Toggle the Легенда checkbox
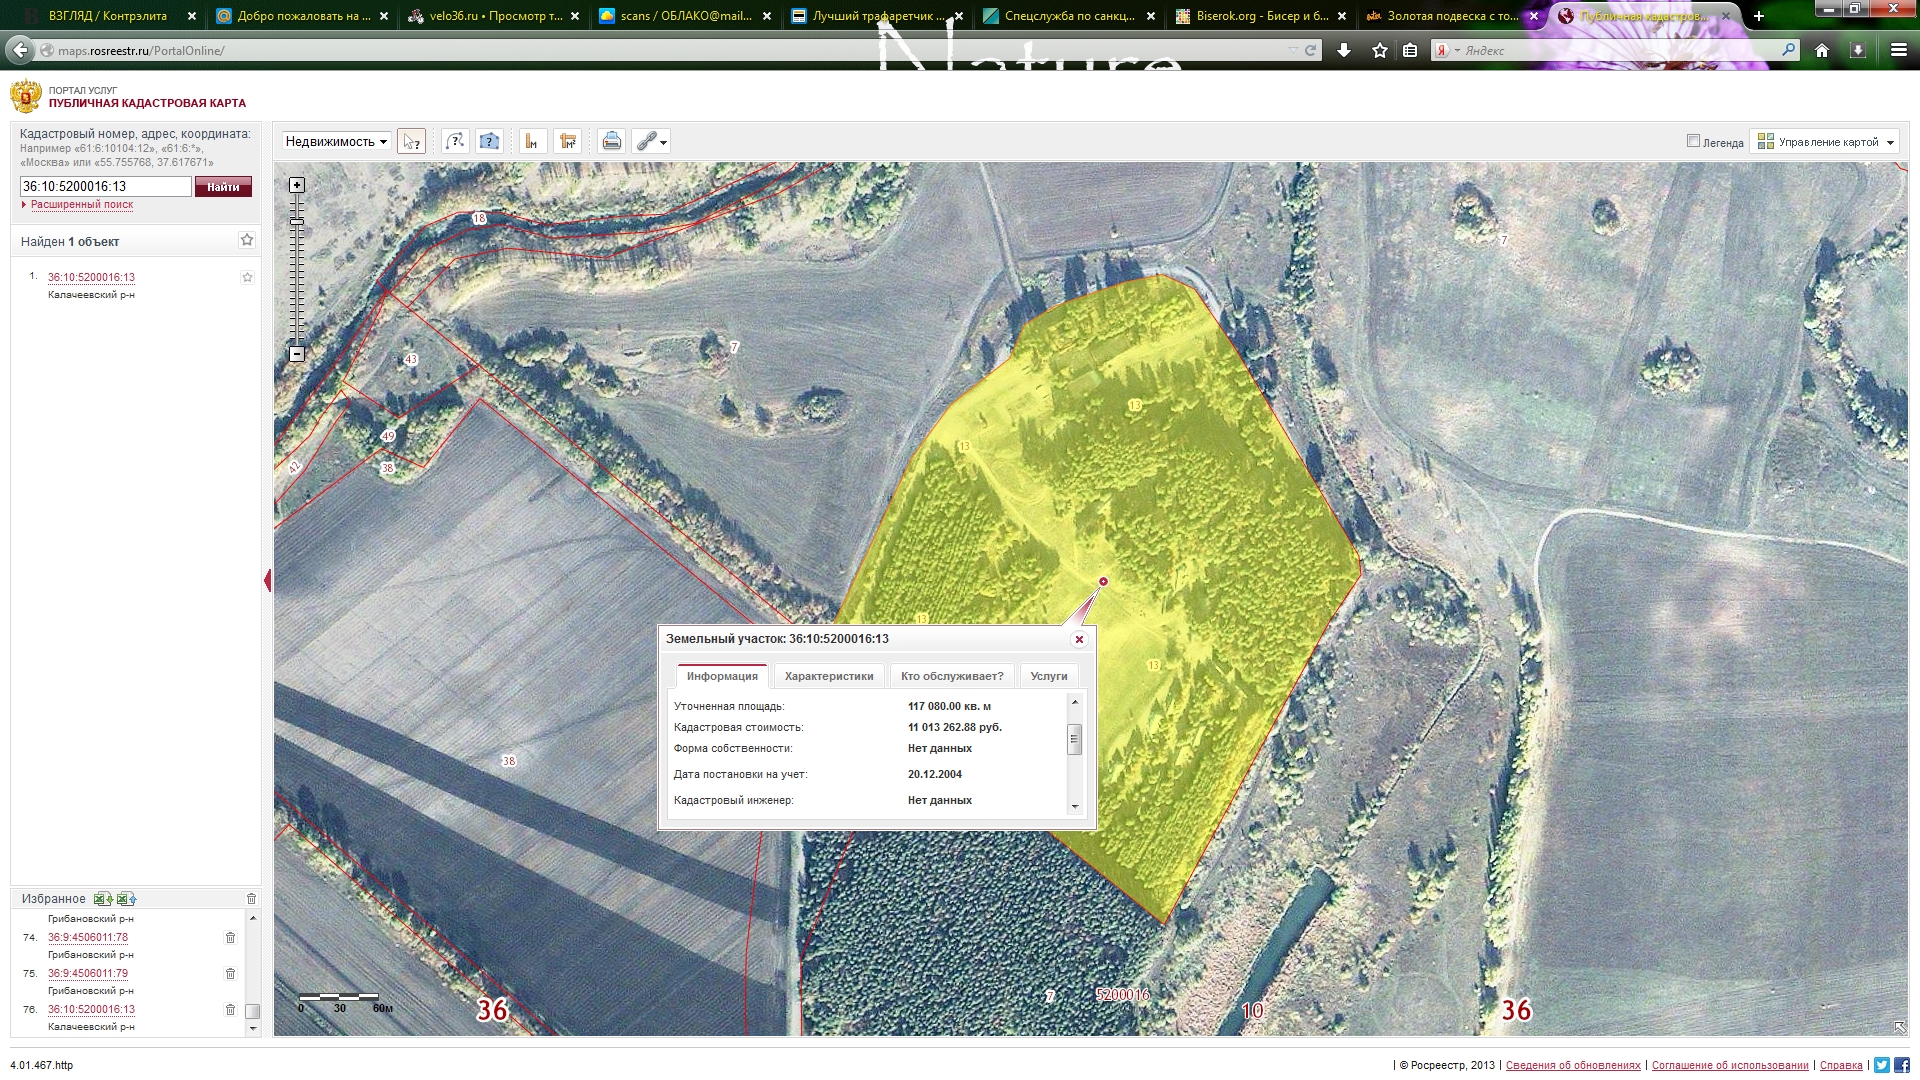Screen dimensions: 1920x1080 (1693, 141)
